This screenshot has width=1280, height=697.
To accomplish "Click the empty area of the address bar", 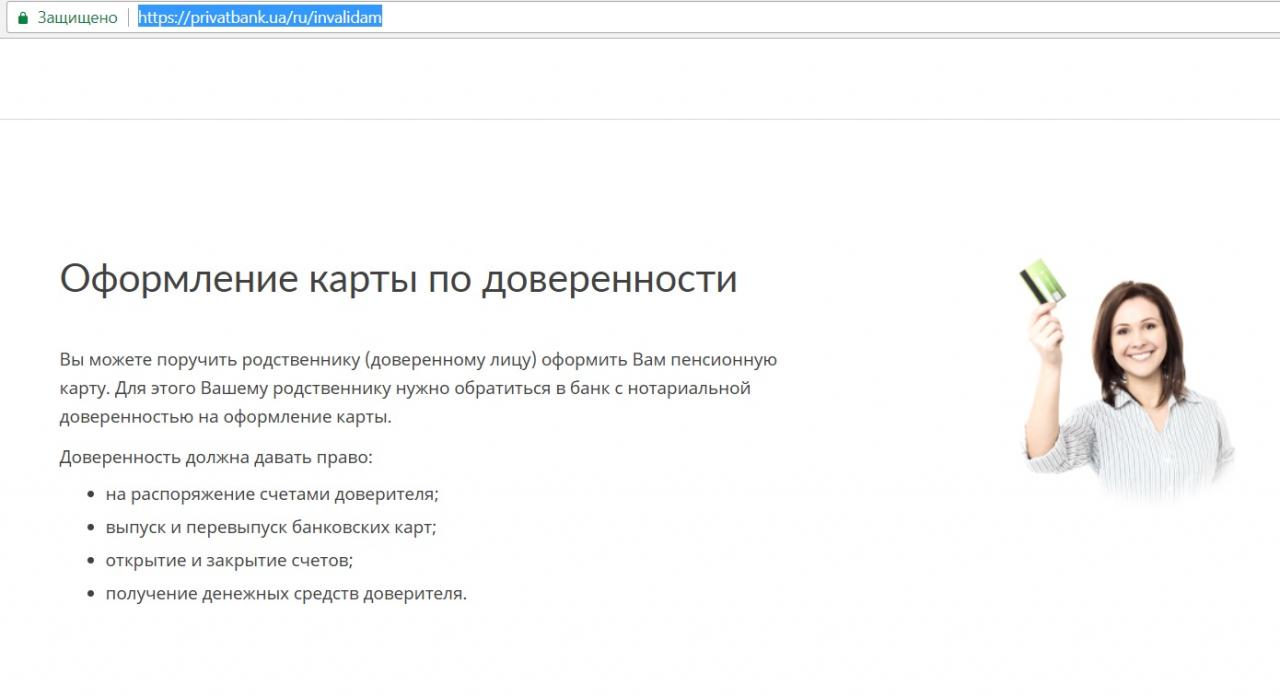I will pos(800,18).
